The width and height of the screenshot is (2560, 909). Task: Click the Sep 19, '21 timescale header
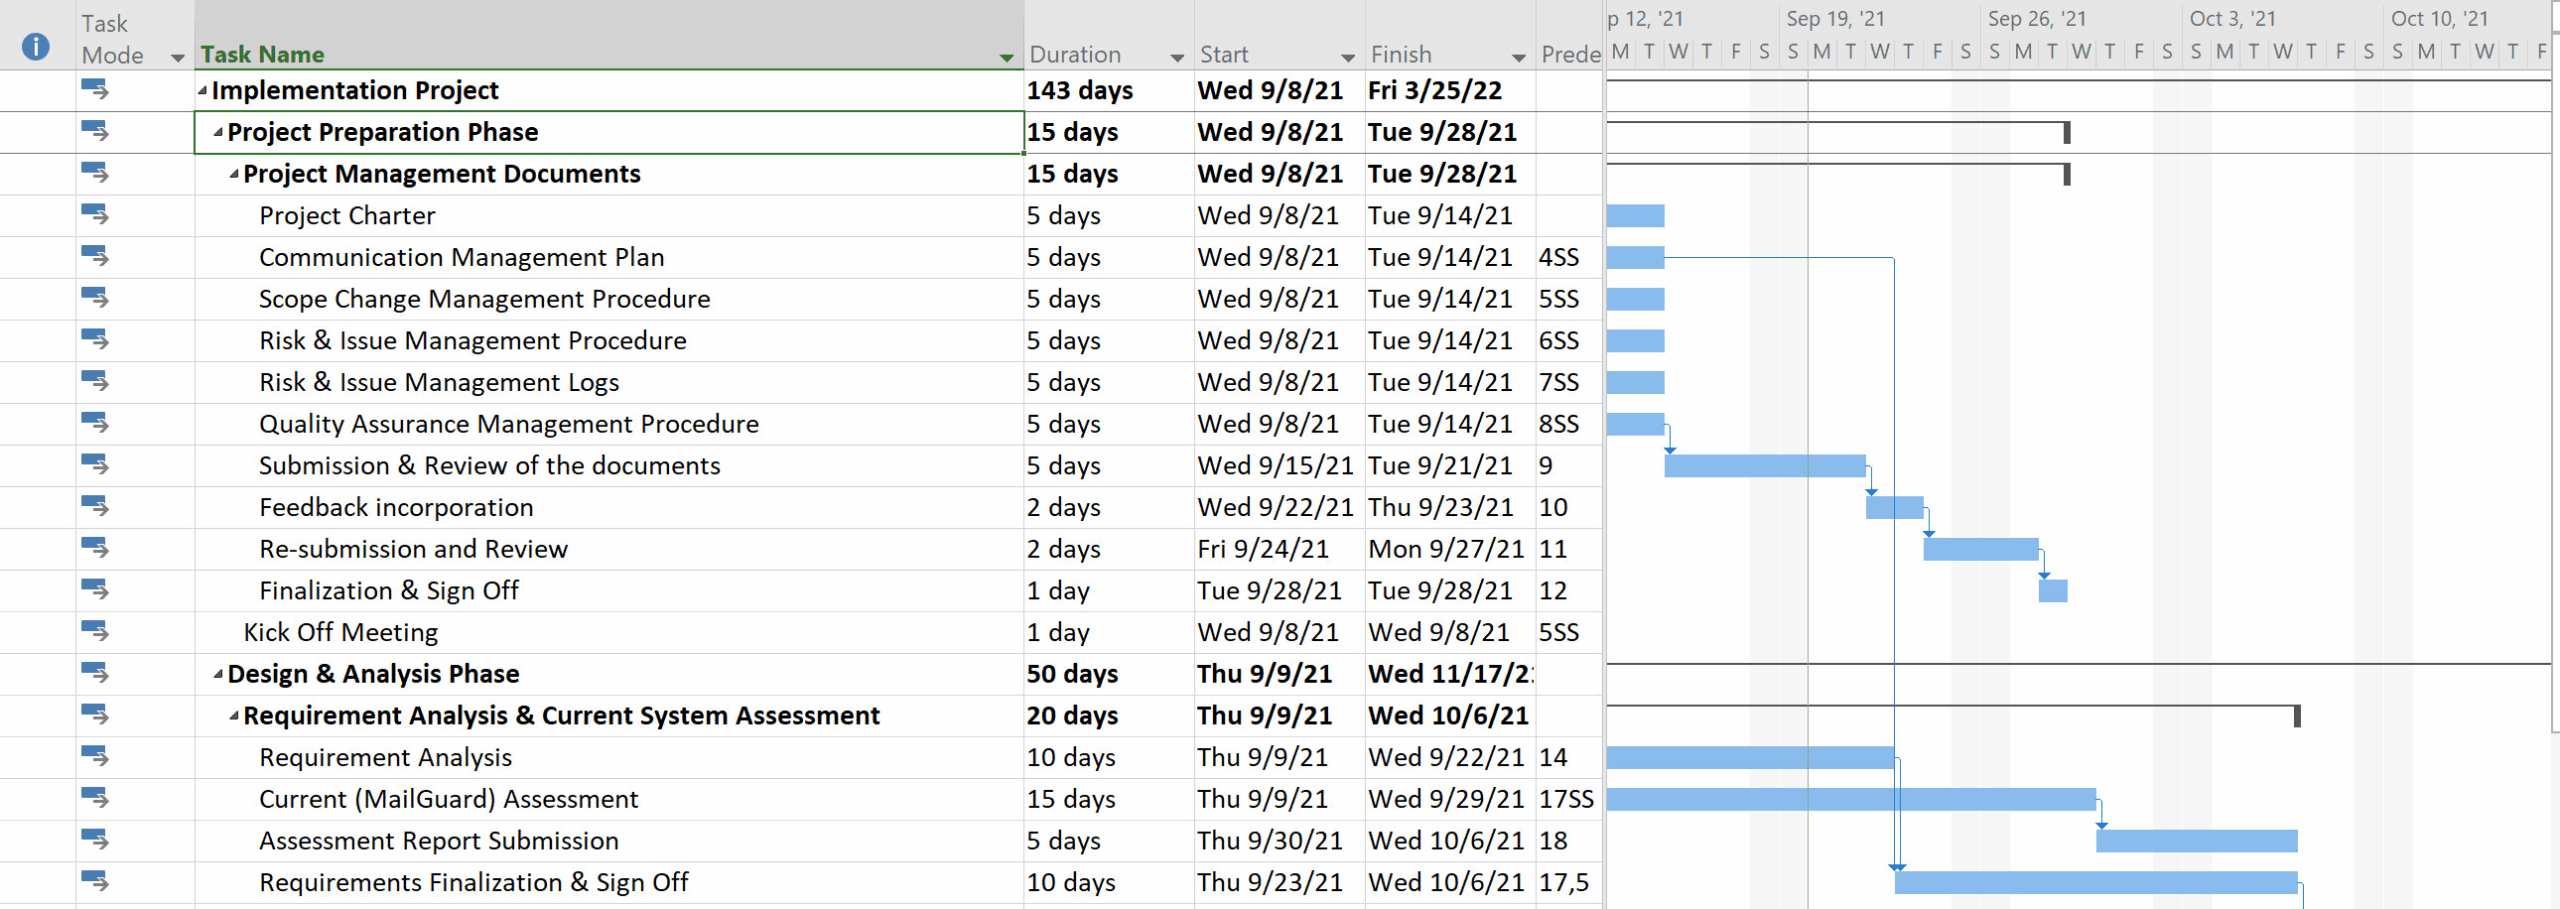point(1835,18)
